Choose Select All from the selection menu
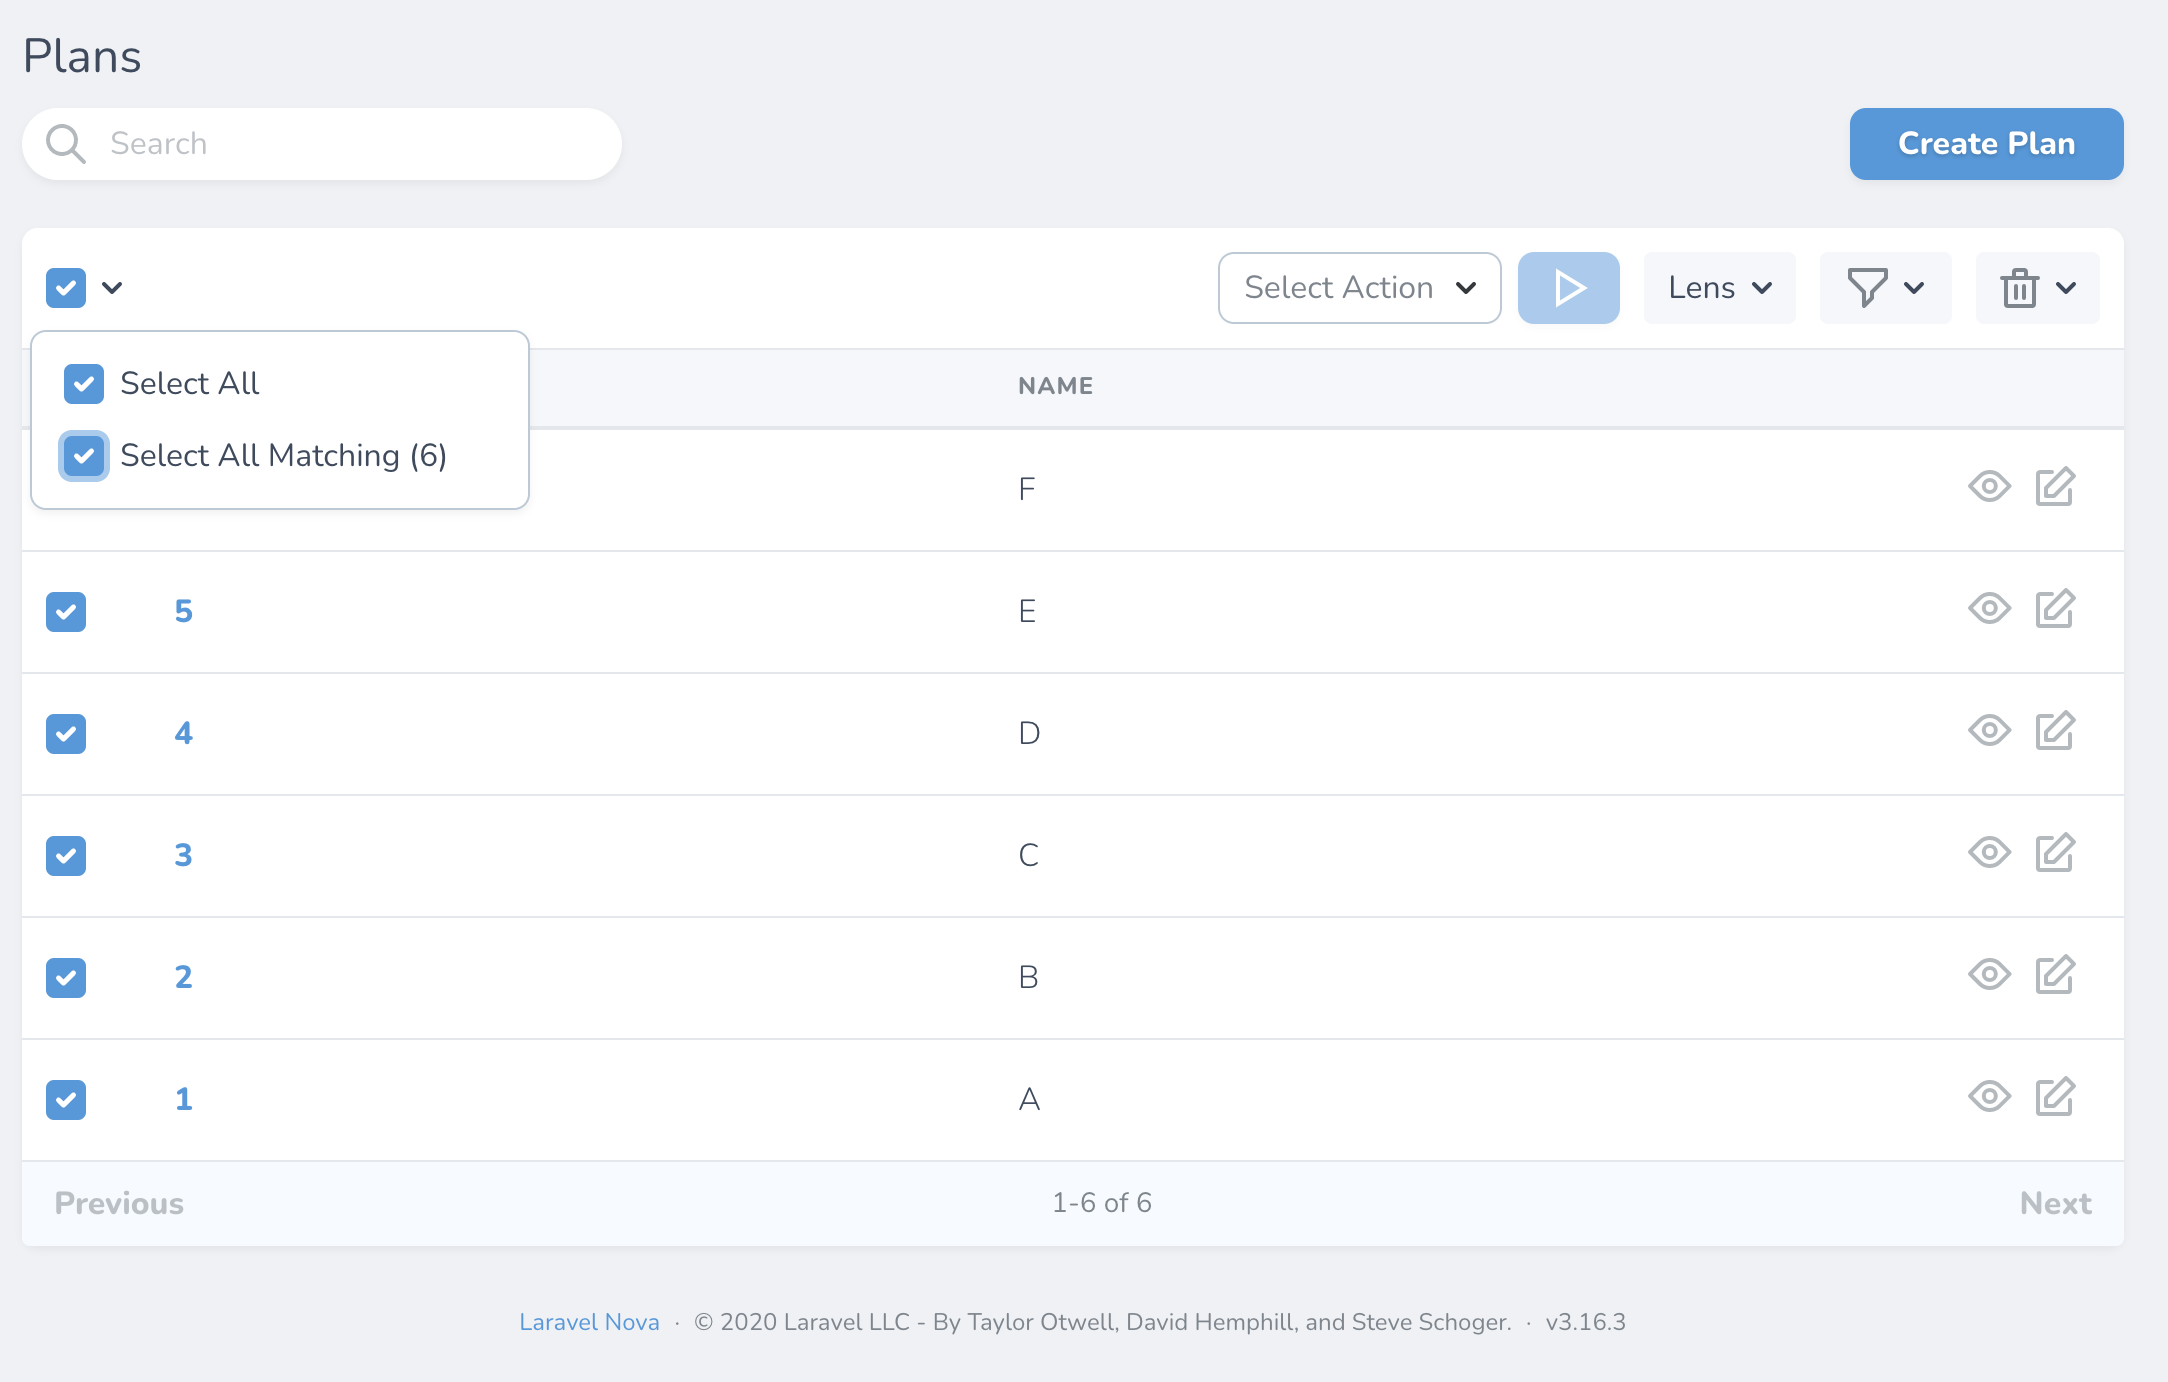The image size is (2168, 1382). 190,383
